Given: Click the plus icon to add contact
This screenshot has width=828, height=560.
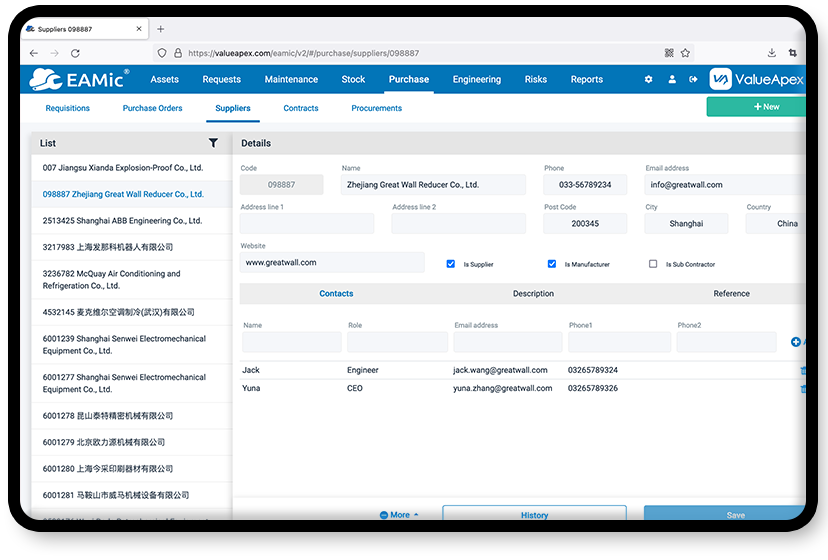Looking at the screenshot, I should (x=796, y=342).
